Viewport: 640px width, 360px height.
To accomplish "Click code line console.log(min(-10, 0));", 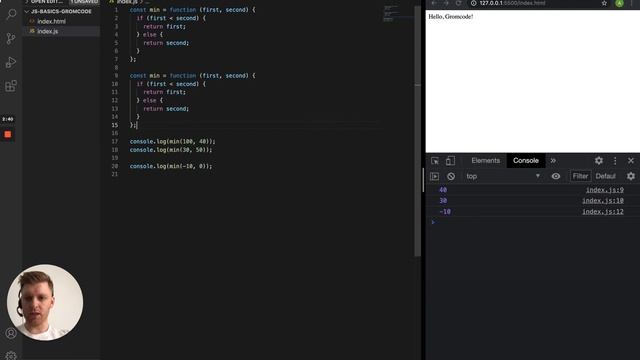I will (171, 166).
